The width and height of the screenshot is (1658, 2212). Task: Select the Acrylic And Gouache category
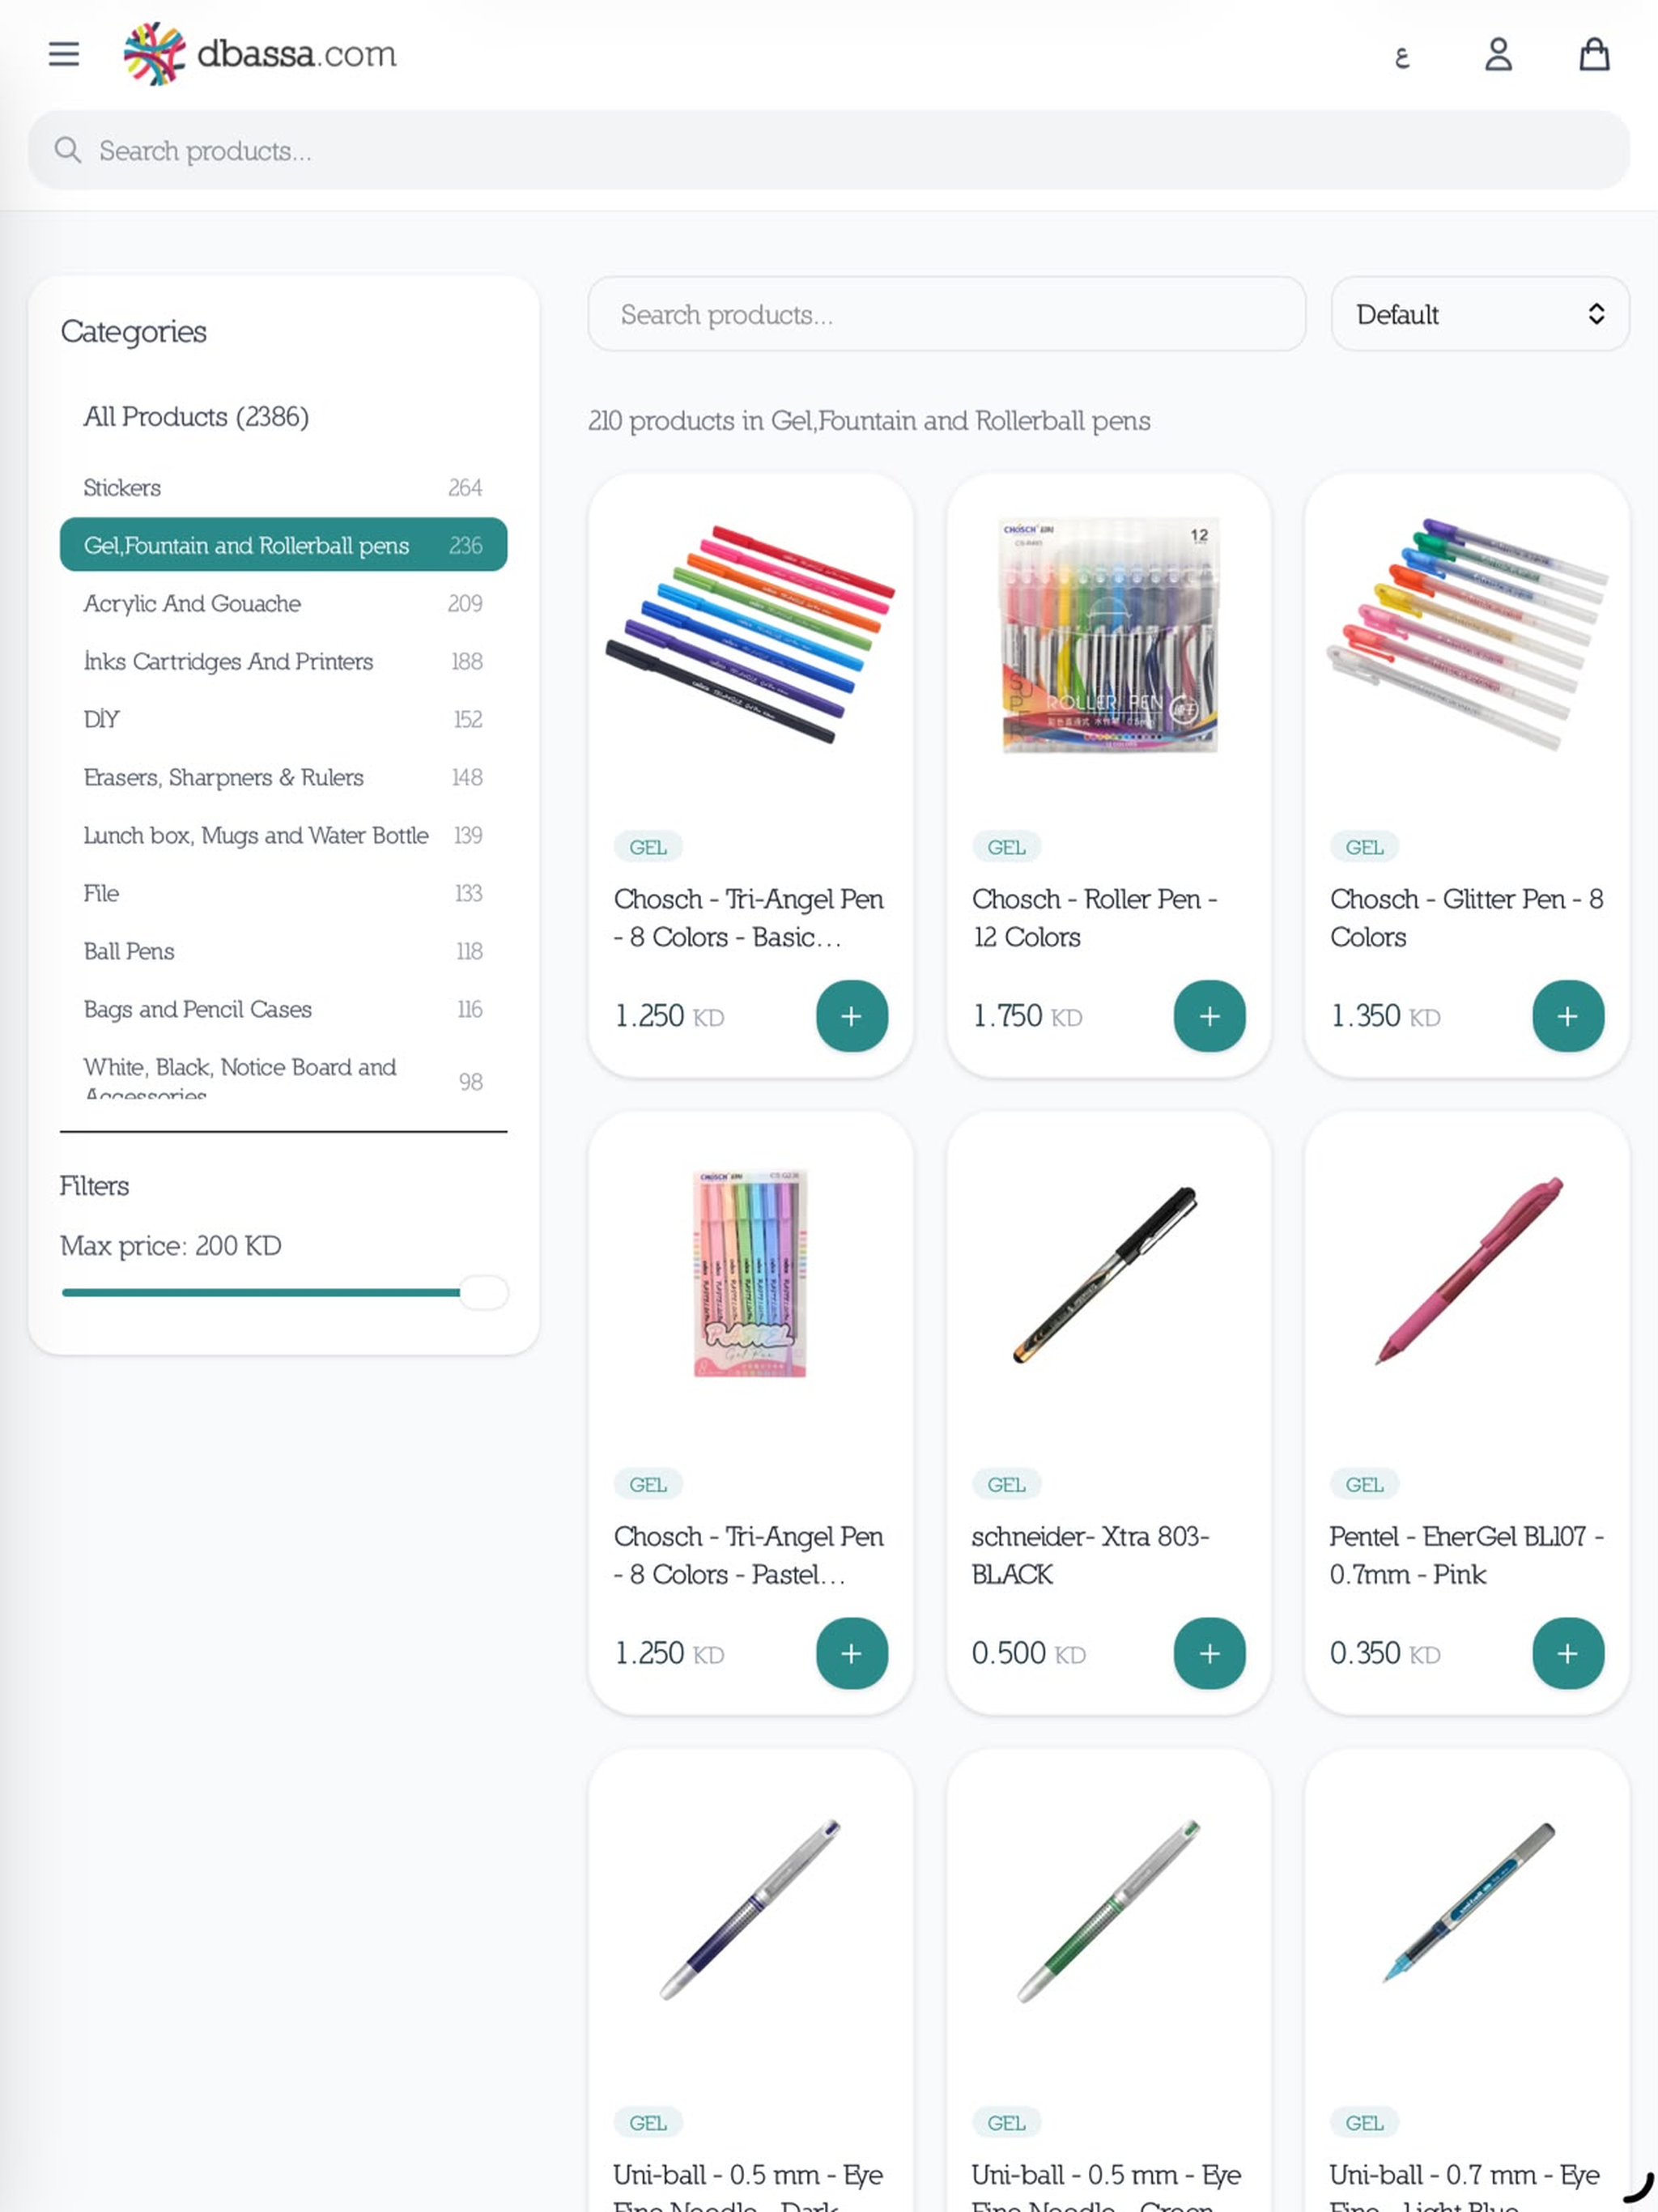283,603
